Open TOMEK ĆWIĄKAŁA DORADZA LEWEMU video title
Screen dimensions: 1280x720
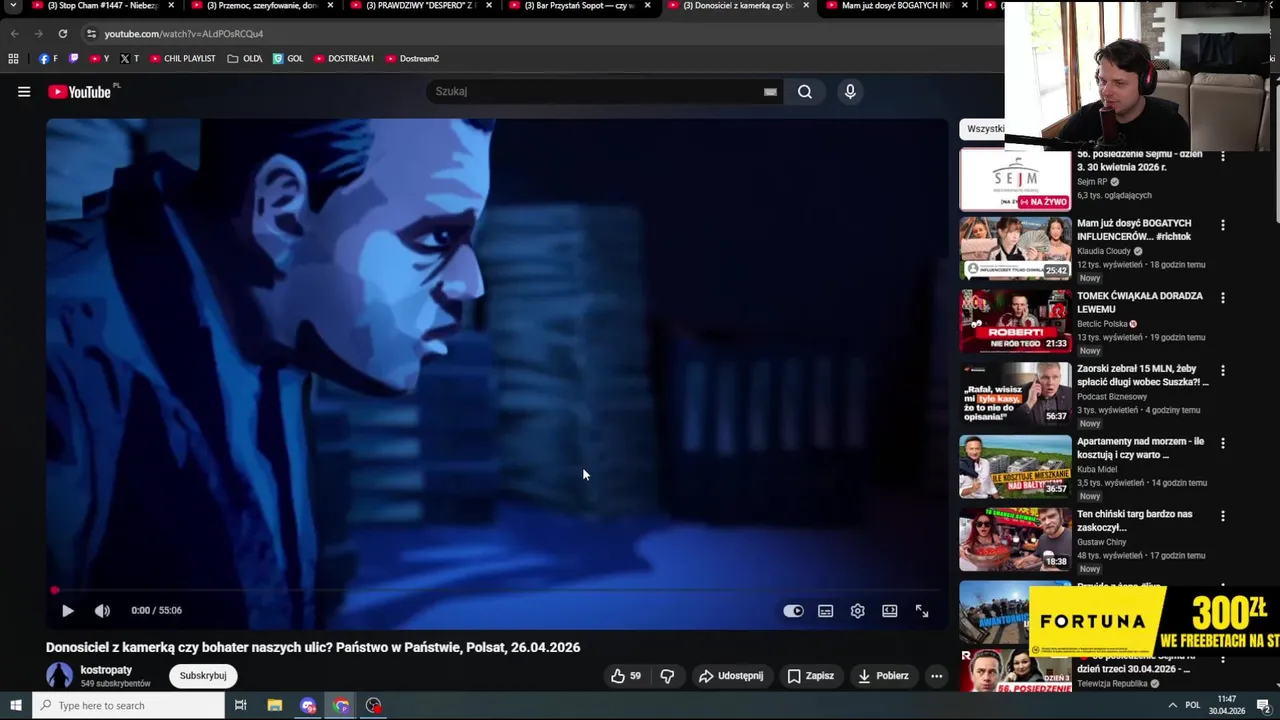click(1140, 303)
